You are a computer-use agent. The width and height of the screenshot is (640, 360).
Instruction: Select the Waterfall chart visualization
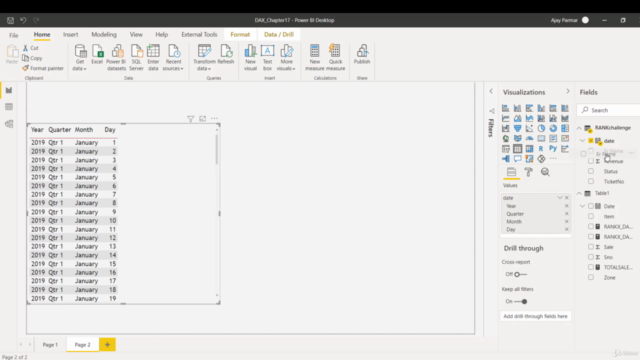(506, 129)
